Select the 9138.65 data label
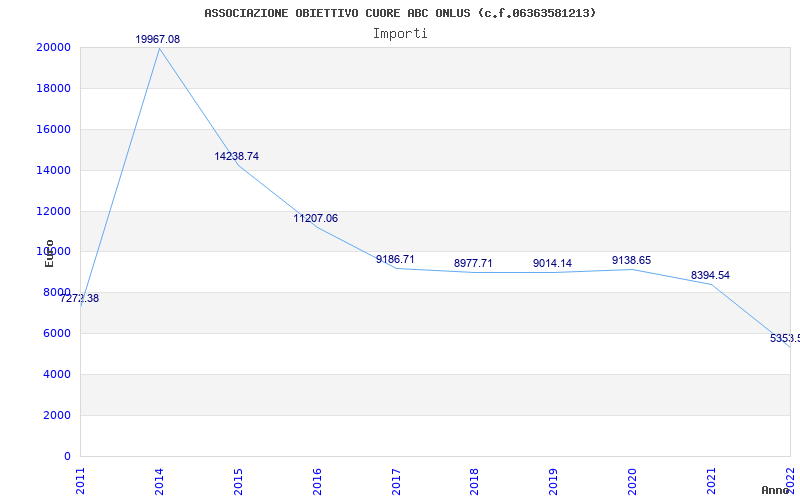 coord(632,260)
